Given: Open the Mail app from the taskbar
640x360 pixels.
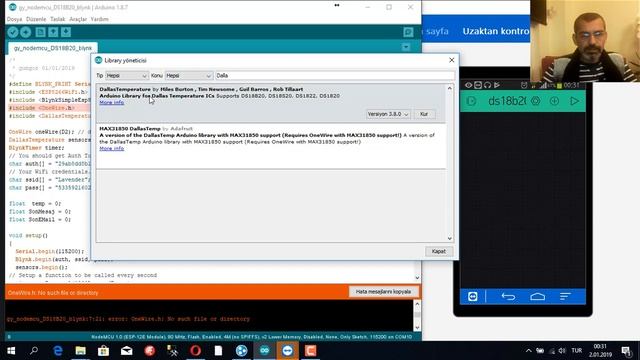Looking at the screenshot, I should click(x=127, y=351).
